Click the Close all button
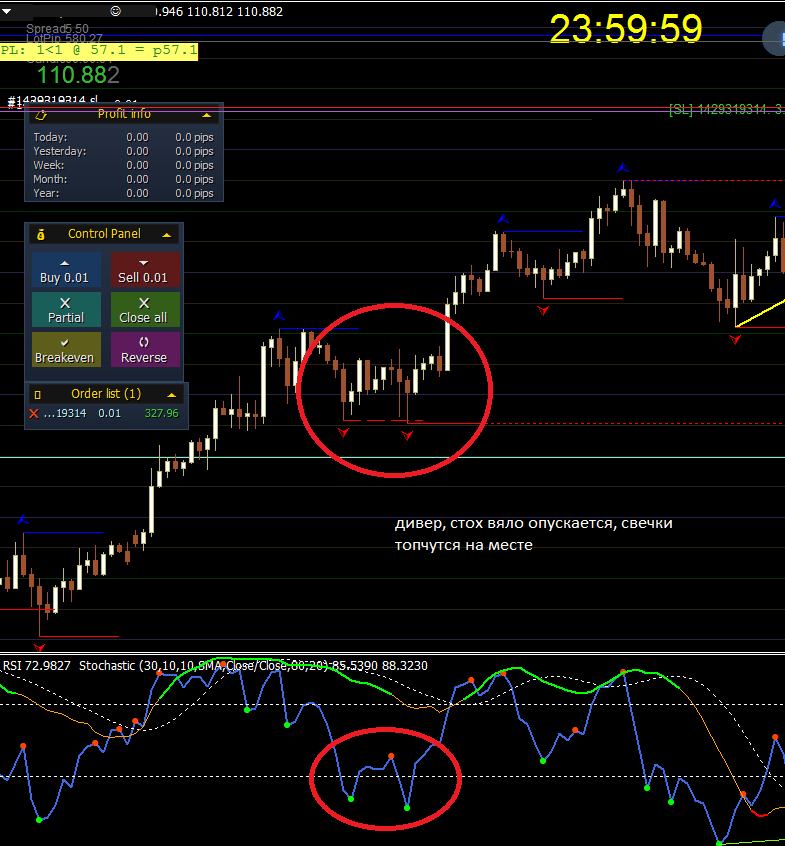 [145, 310]
